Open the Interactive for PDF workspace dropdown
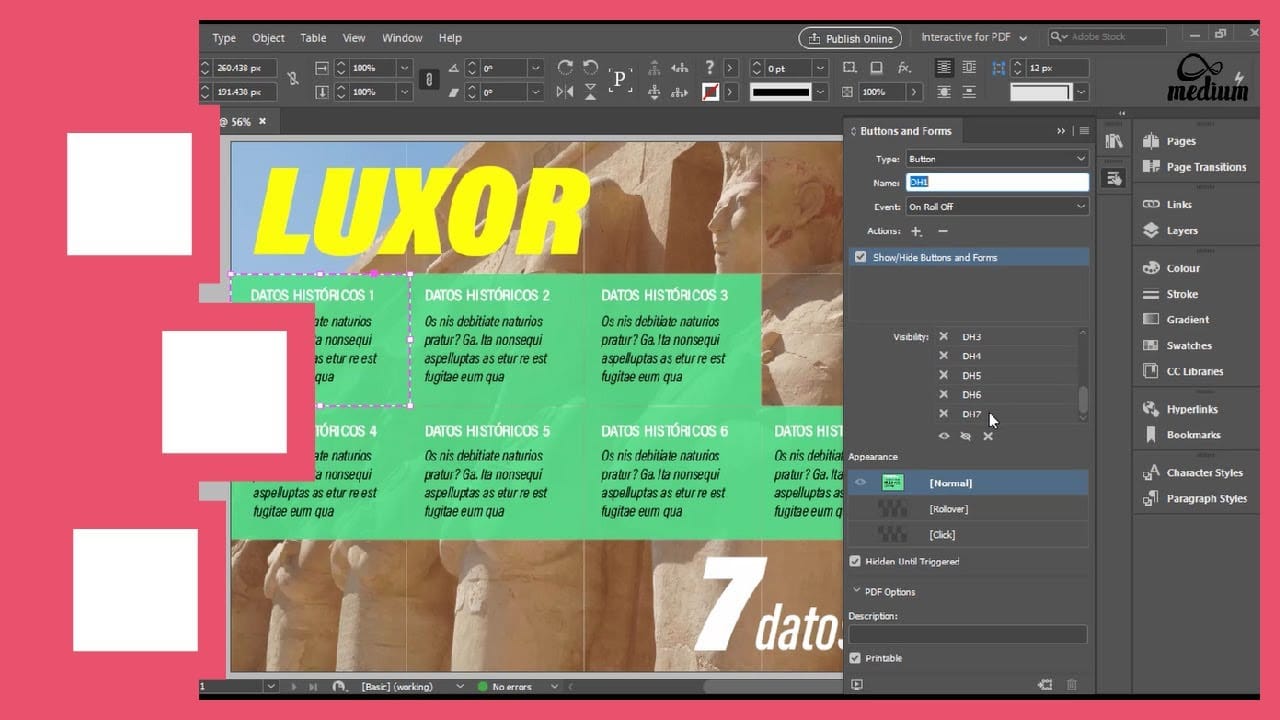 point(974,38)
